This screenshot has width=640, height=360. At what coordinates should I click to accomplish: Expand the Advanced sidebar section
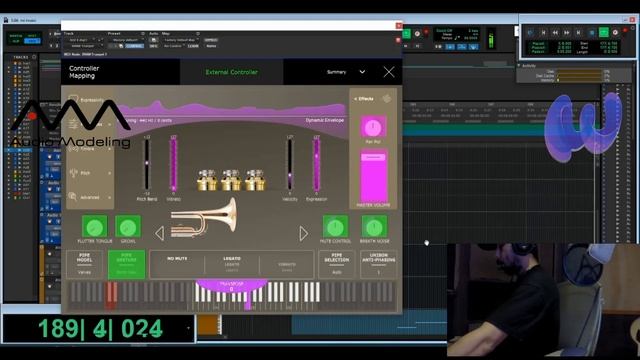(89, 197)
